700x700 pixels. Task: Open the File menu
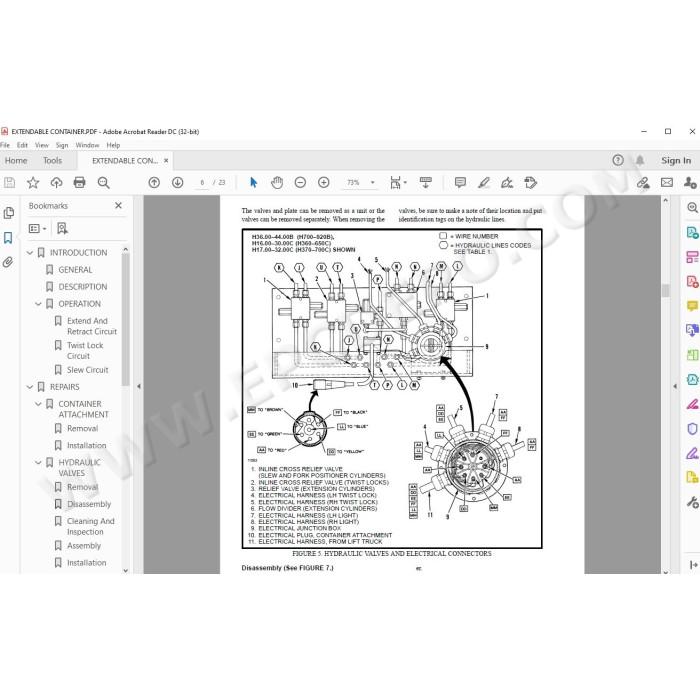coord(5,145)
